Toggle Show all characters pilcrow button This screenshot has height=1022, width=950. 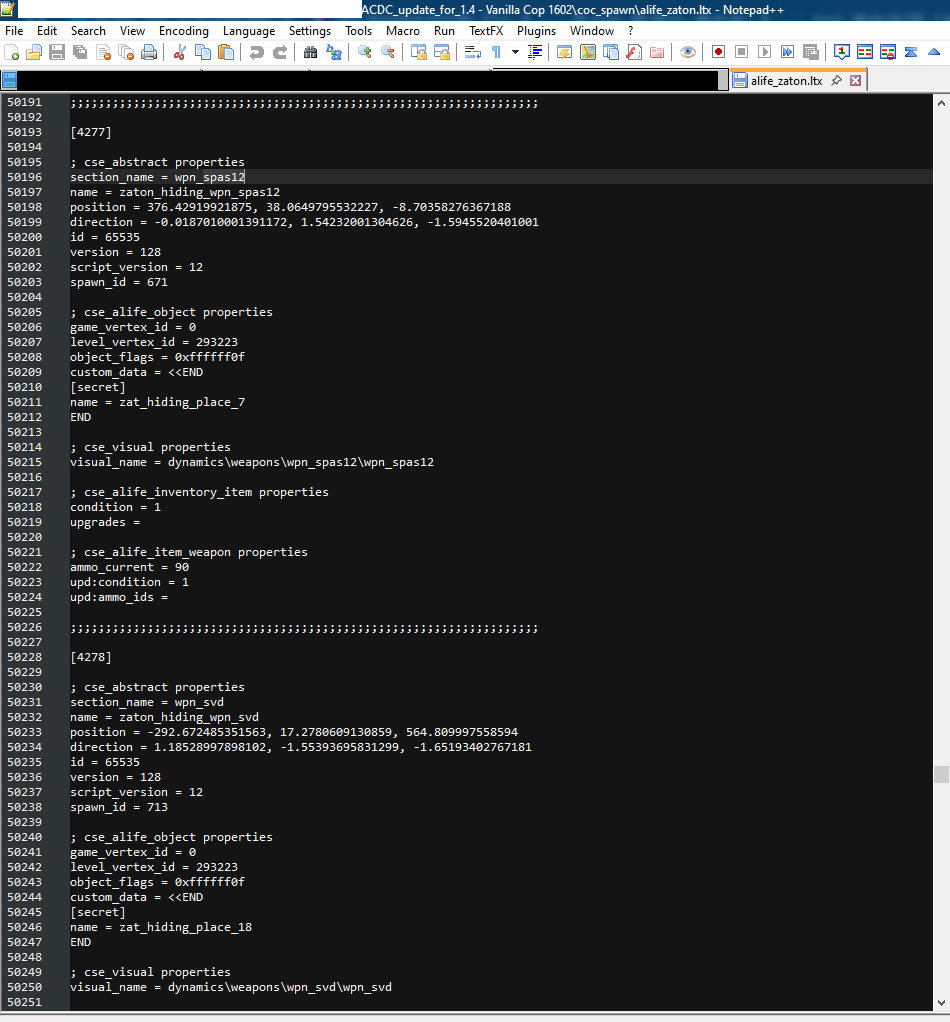(x=497, y=52)
